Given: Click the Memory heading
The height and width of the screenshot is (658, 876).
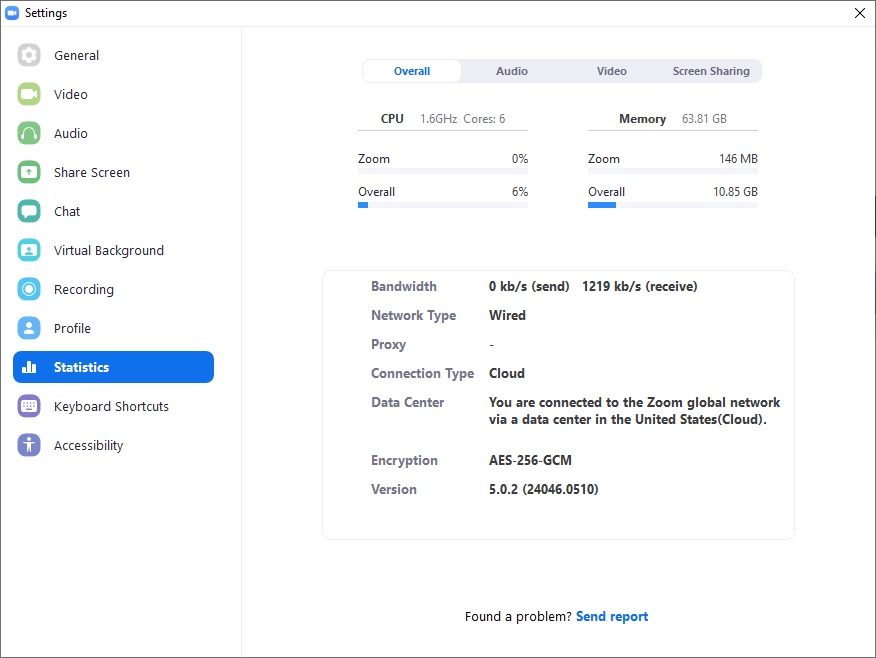Looking at the screenshot, I should (x=642, y=118).
